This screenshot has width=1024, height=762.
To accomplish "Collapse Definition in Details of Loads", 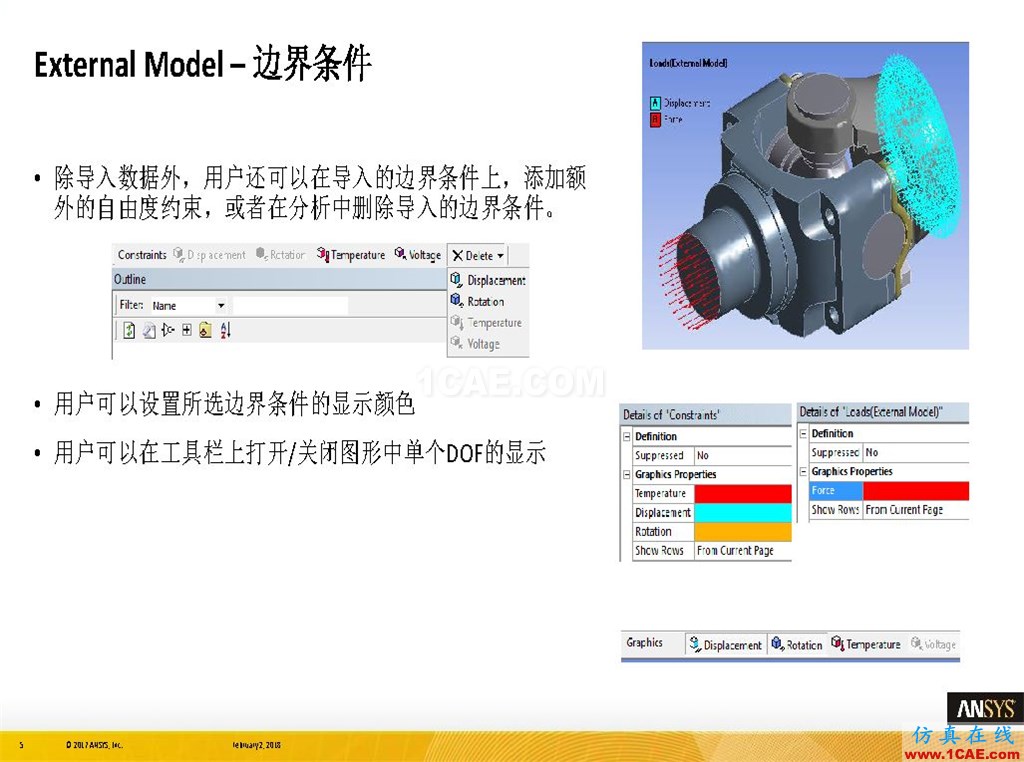I will 803,433.
